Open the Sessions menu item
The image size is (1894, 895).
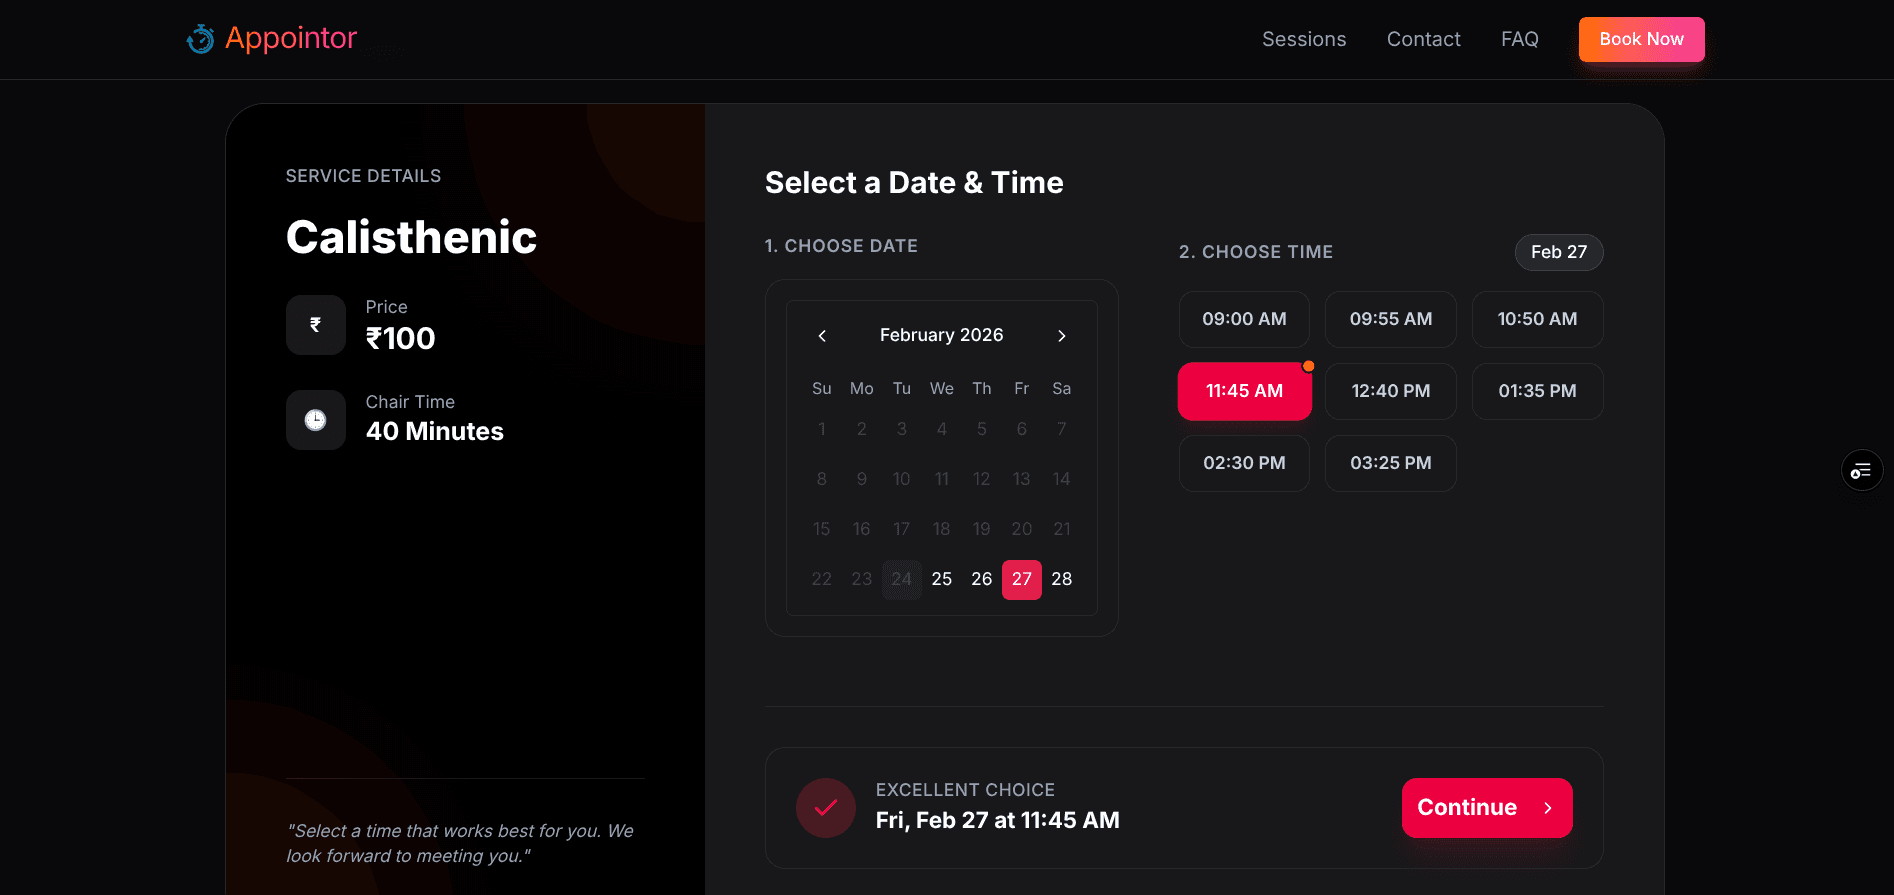[1304, 39]
